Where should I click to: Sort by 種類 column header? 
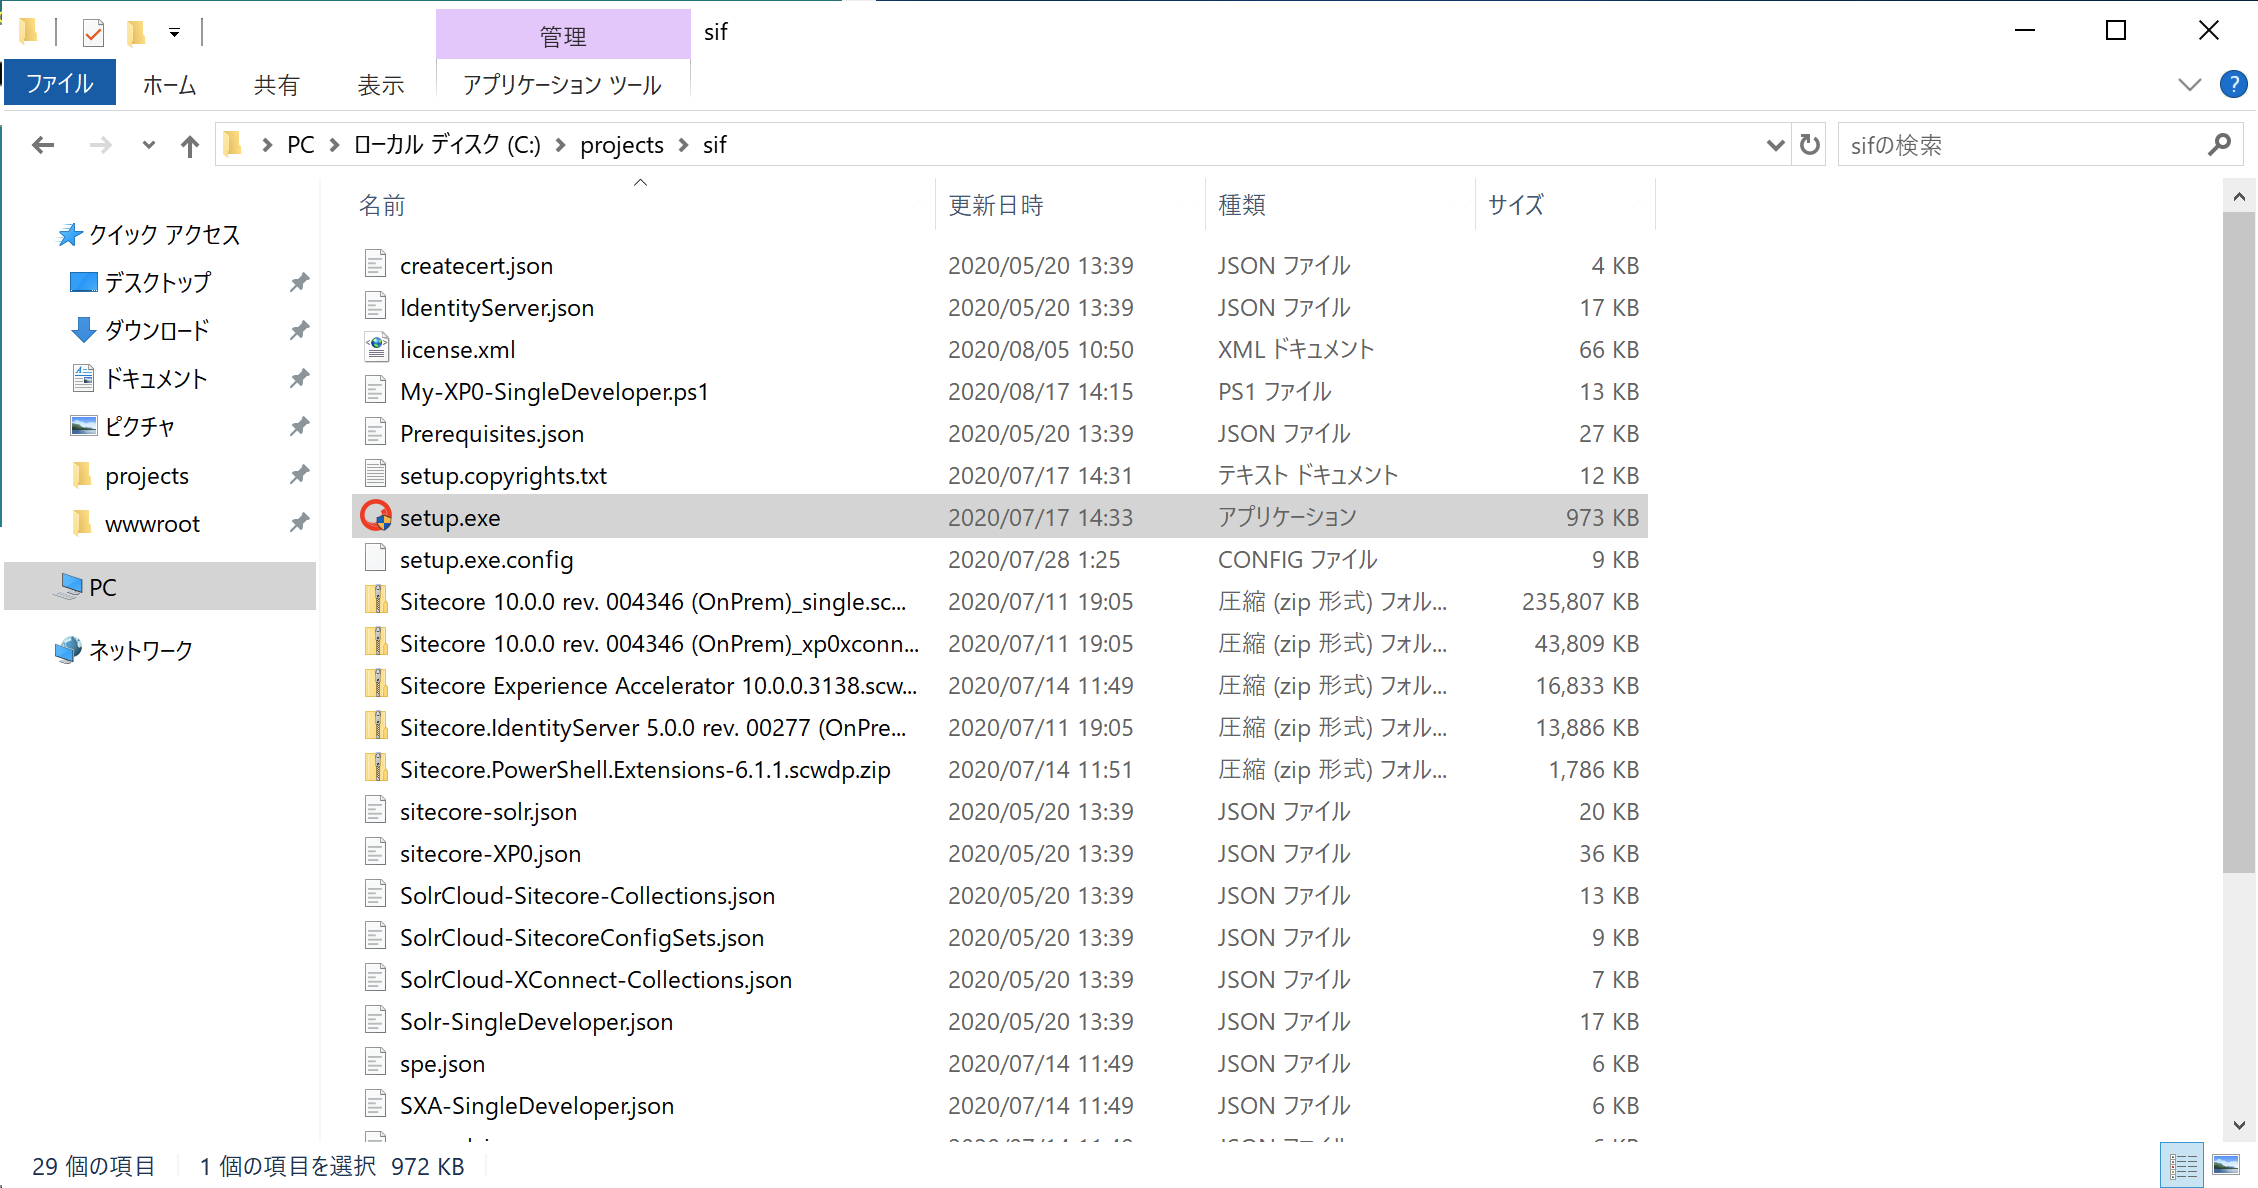1242,205
